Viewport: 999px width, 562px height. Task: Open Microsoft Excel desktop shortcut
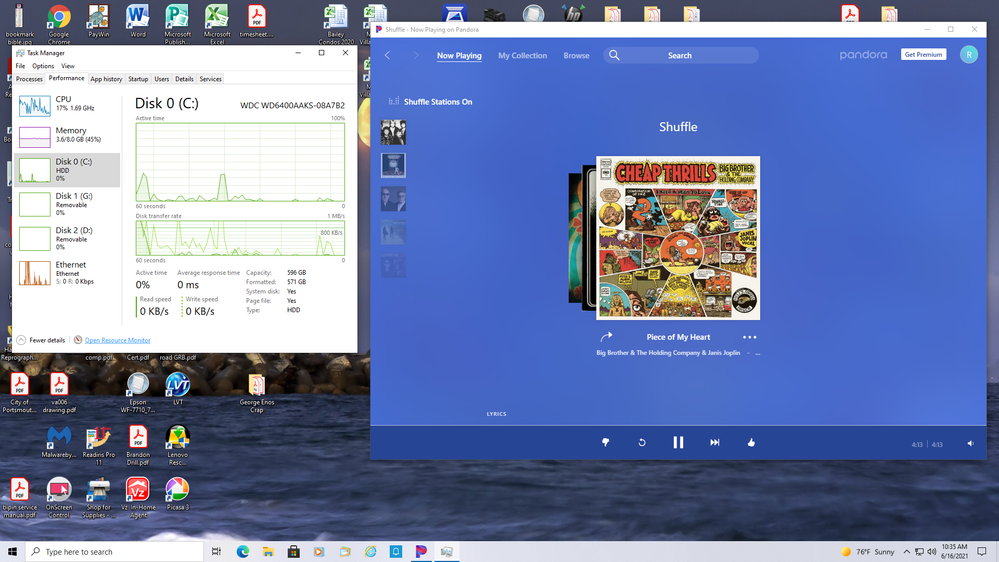[217, 24]
